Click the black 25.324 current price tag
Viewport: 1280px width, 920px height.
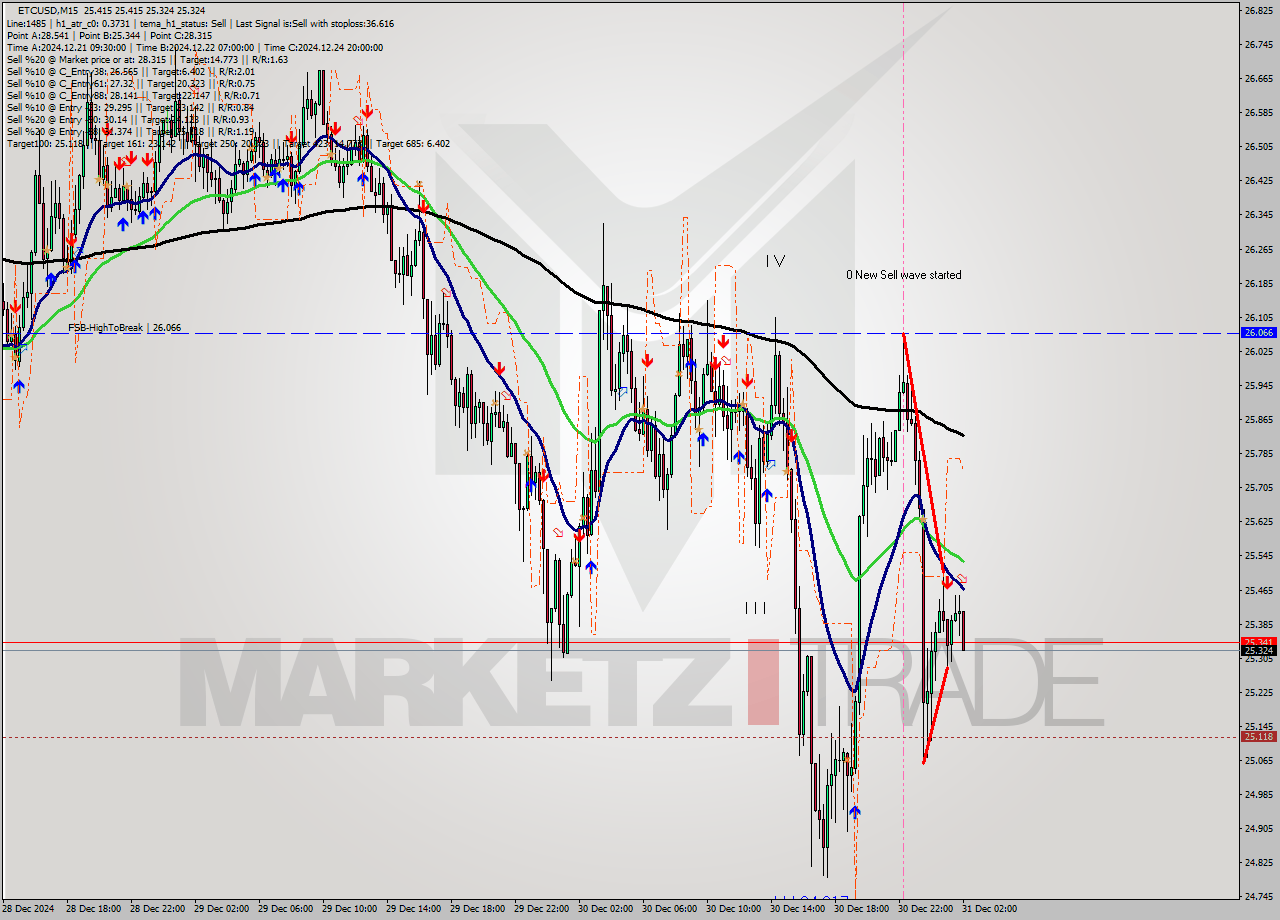pos(1257,651)
